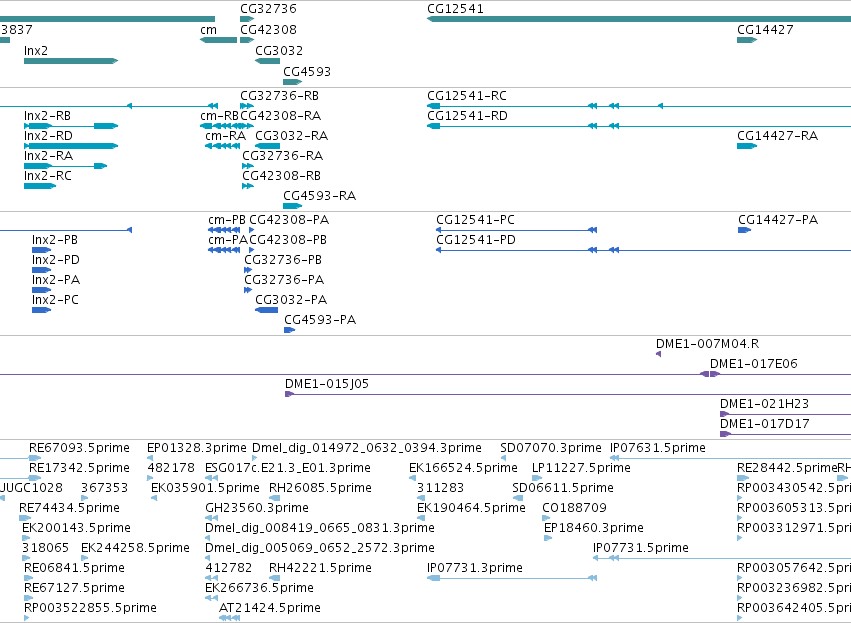Click IP07631.5prime EST label

click(x=658, y=448)
